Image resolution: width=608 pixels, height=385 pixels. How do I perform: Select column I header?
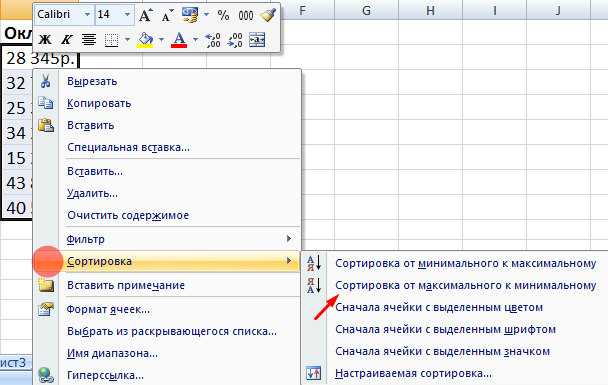(x=494, y=10)
